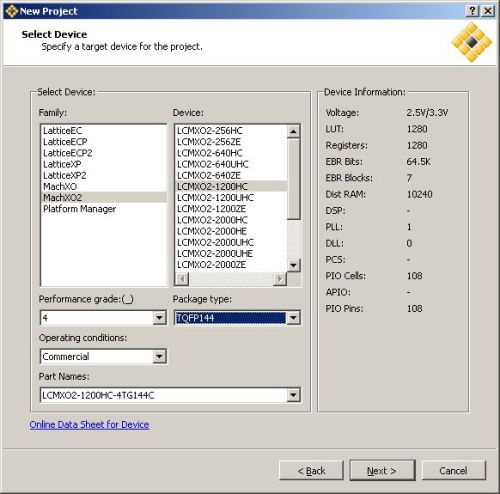The height and width of the screenshot is (494, 500).
Task: Select MachXO2 family
Action: tap(103, 198)
